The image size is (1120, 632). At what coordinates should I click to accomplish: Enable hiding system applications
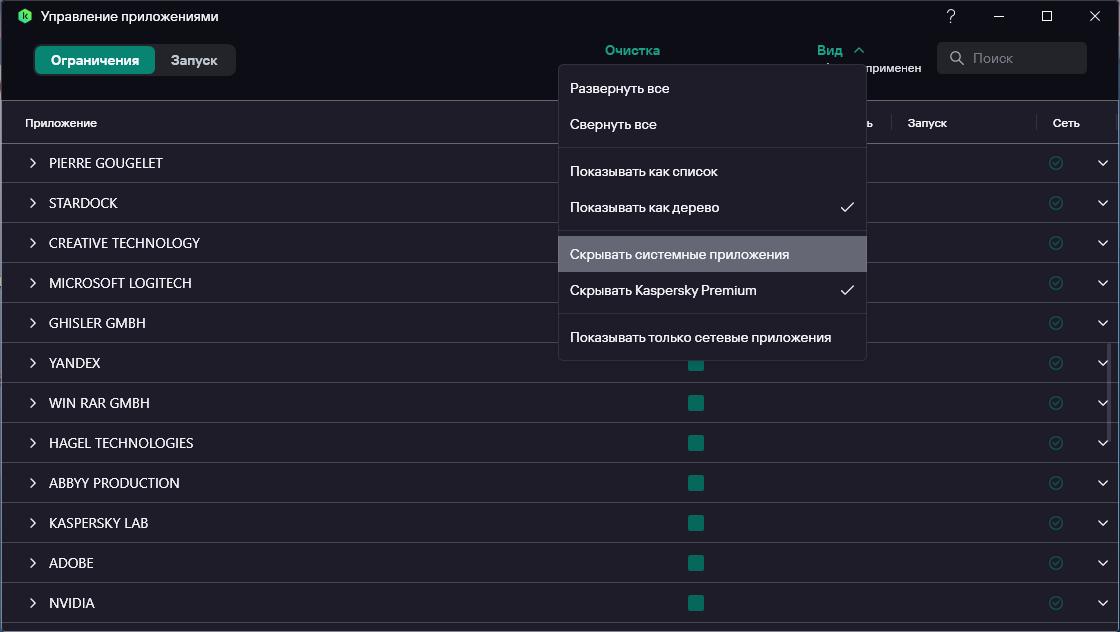(x=680, y=254)
